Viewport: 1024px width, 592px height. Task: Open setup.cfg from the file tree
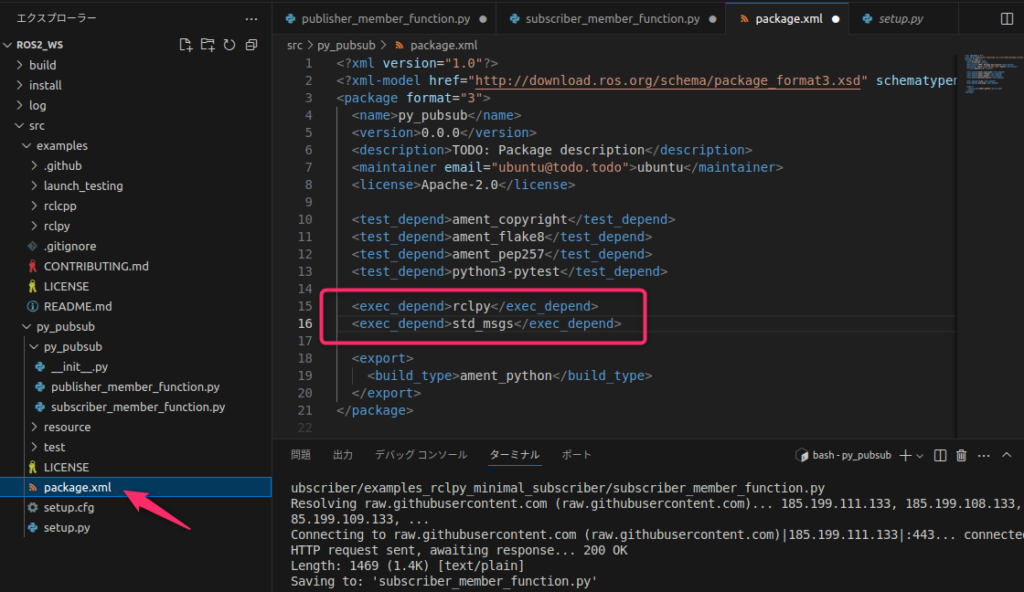[x=68, y=507]
